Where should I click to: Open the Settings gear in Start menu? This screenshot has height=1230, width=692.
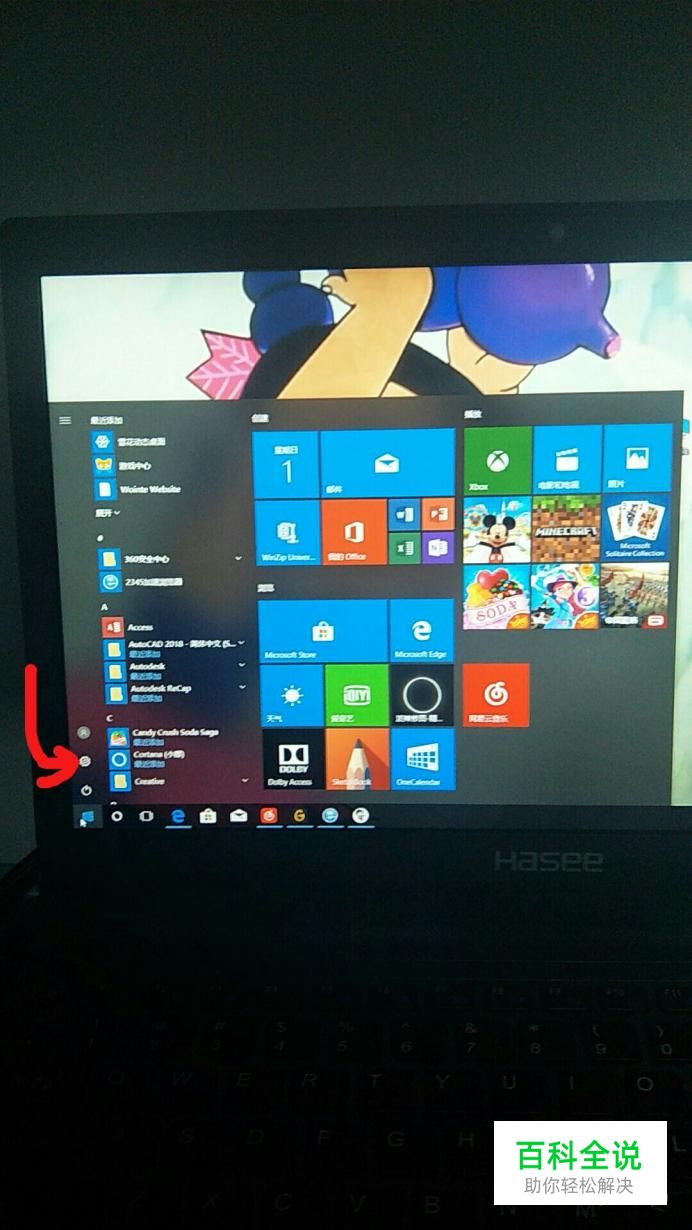(85, 761)
